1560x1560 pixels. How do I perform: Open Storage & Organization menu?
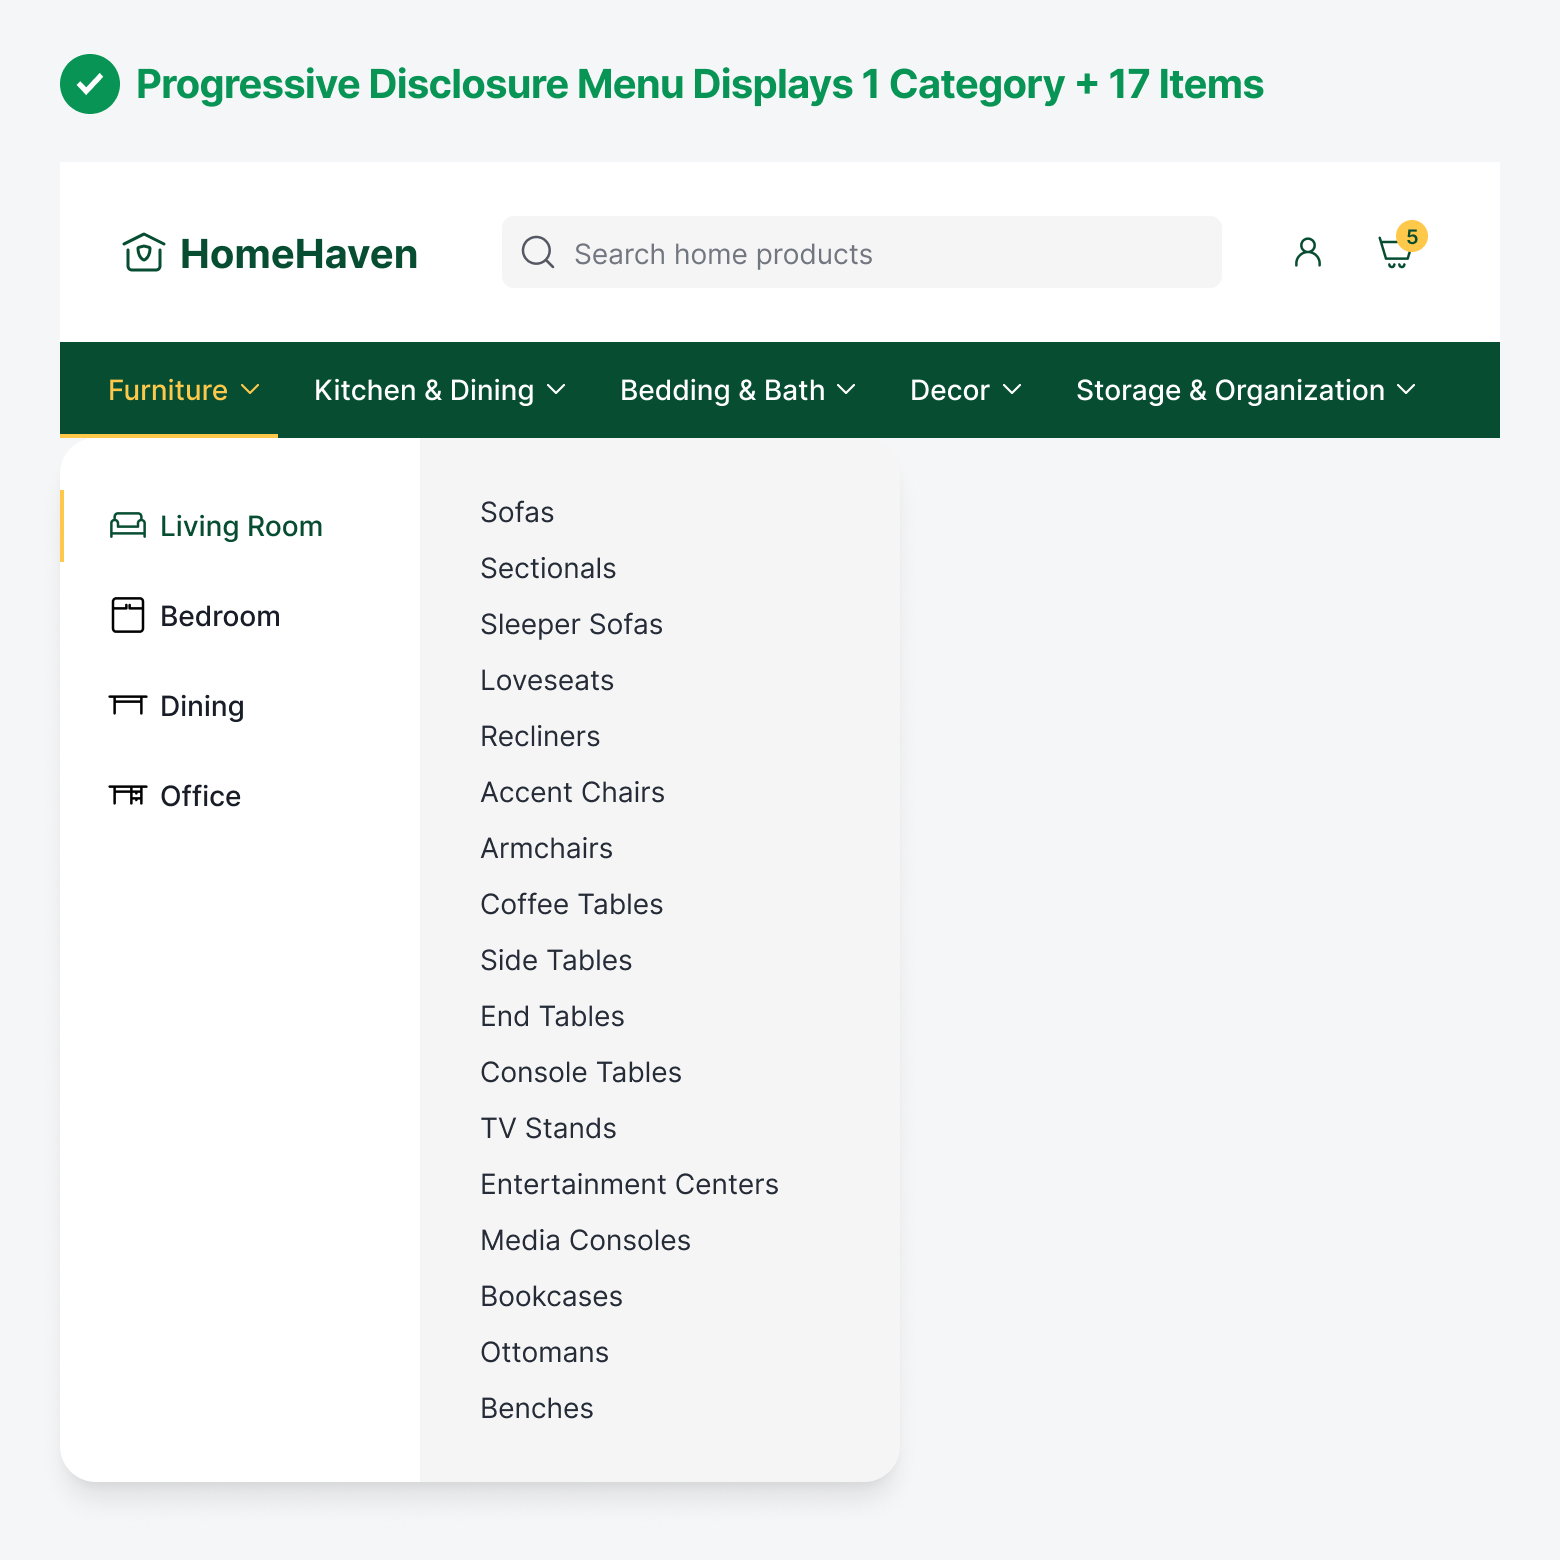[x=1246, y=390]
